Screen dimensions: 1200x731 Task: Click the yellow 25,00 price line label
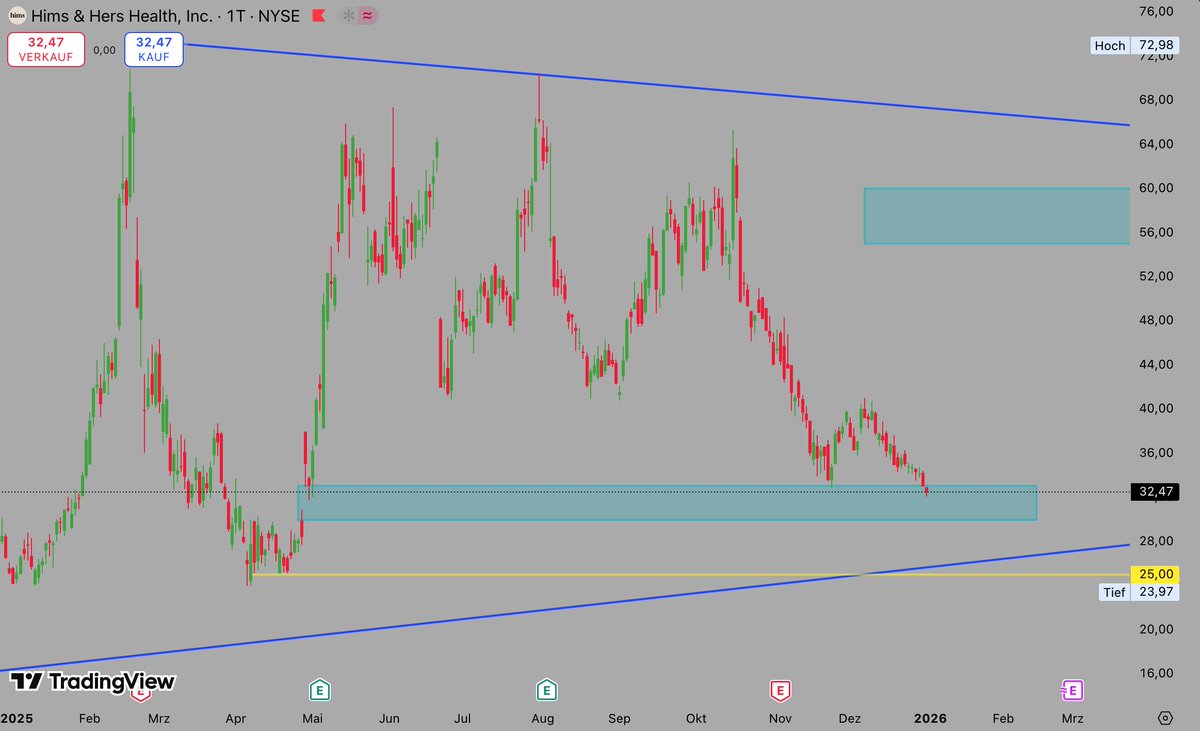point(1154,574)
